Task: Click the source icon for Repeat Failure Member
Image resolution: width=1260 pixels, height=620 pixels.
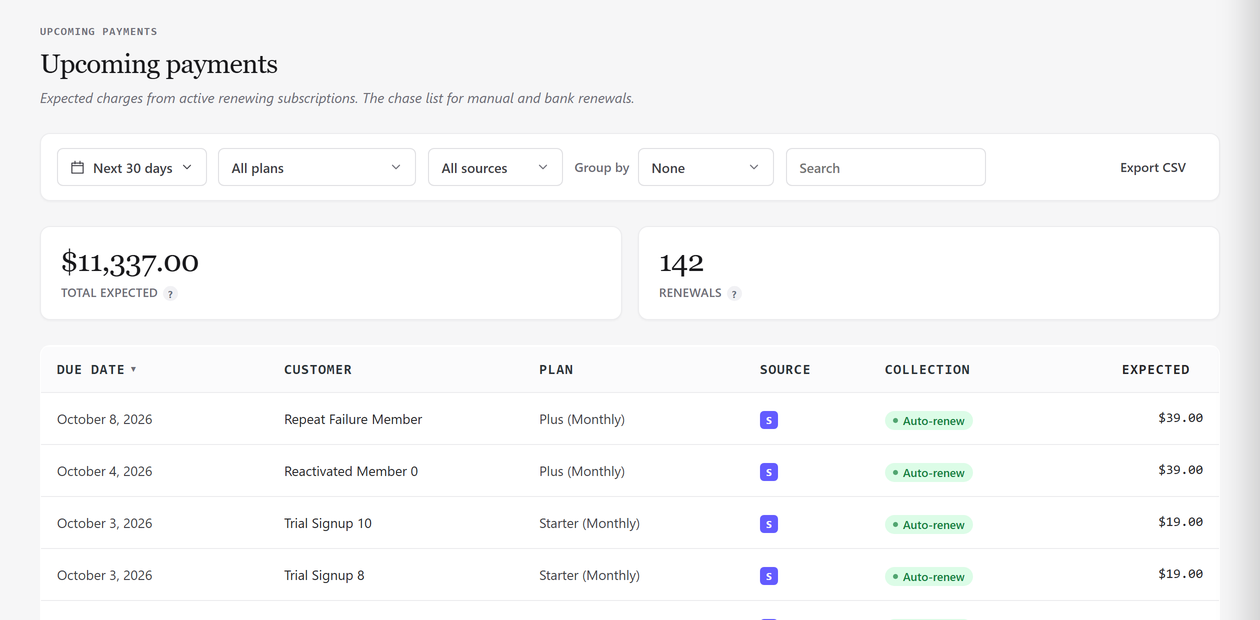Action: click(769, 420)
